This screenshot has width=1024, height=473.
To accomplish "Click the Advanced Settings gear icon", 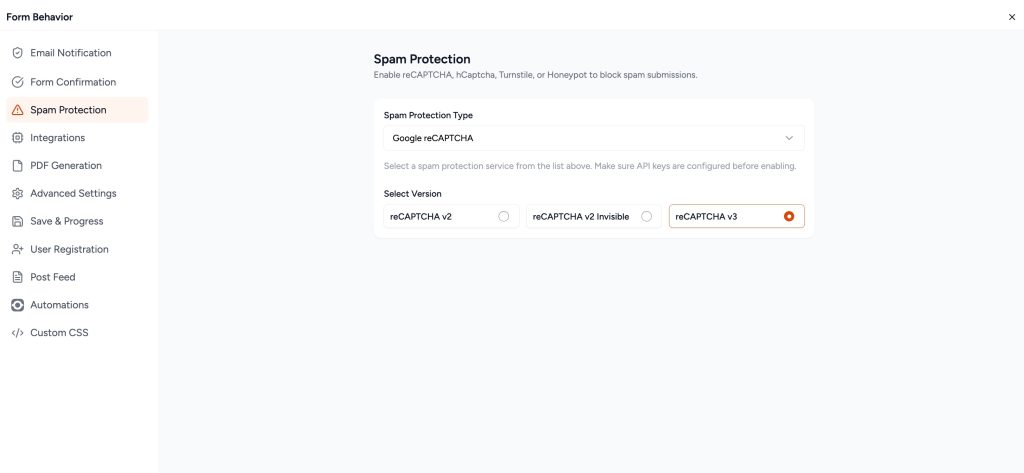I will 17,194.
